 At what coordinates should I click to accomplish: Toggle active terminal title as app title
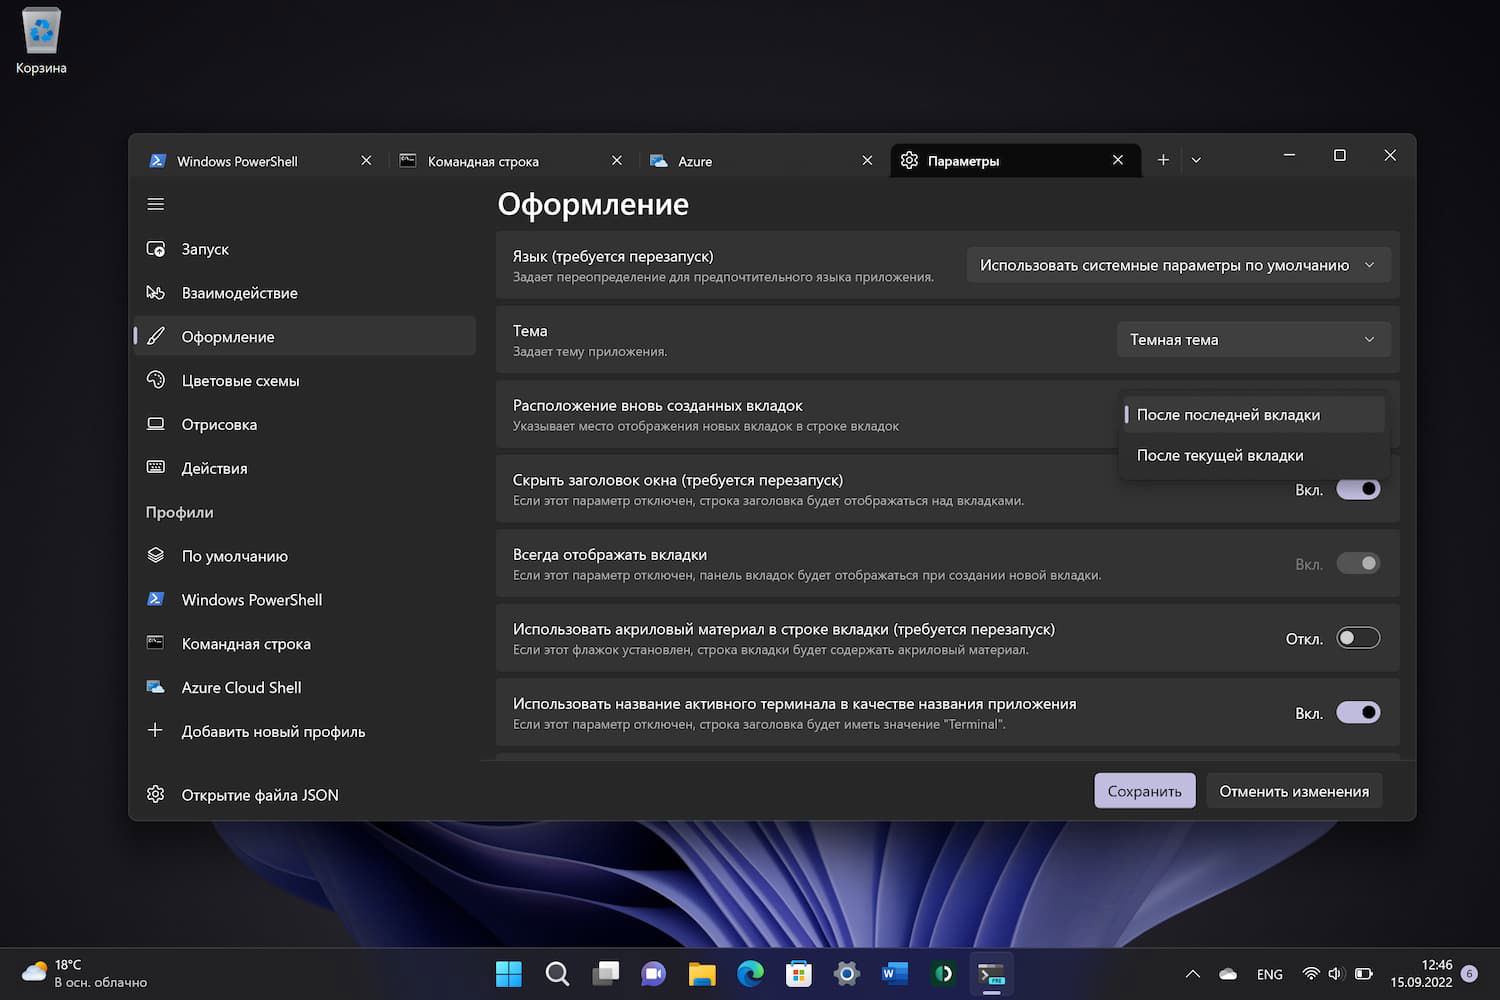1357,713
